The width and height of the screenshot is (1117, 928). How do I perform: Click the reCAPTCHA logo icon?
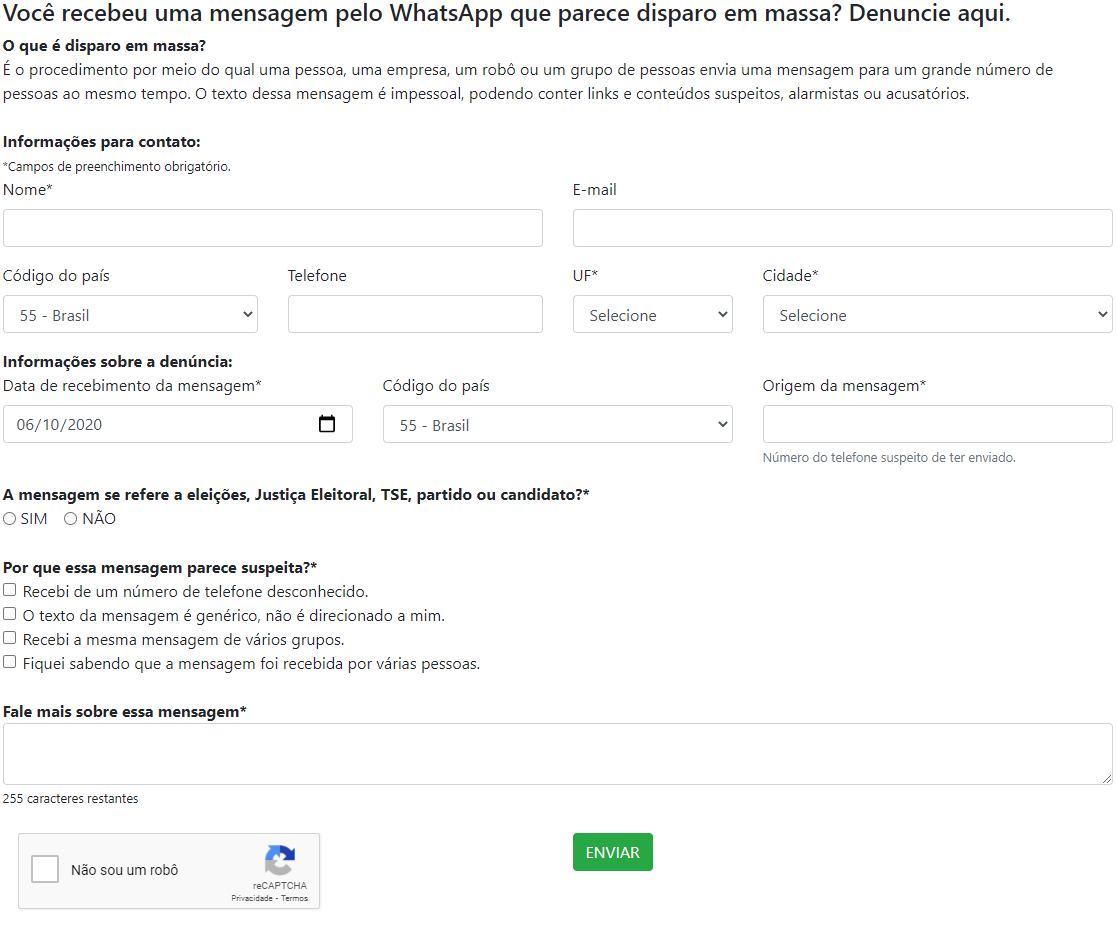click(280, 860)
